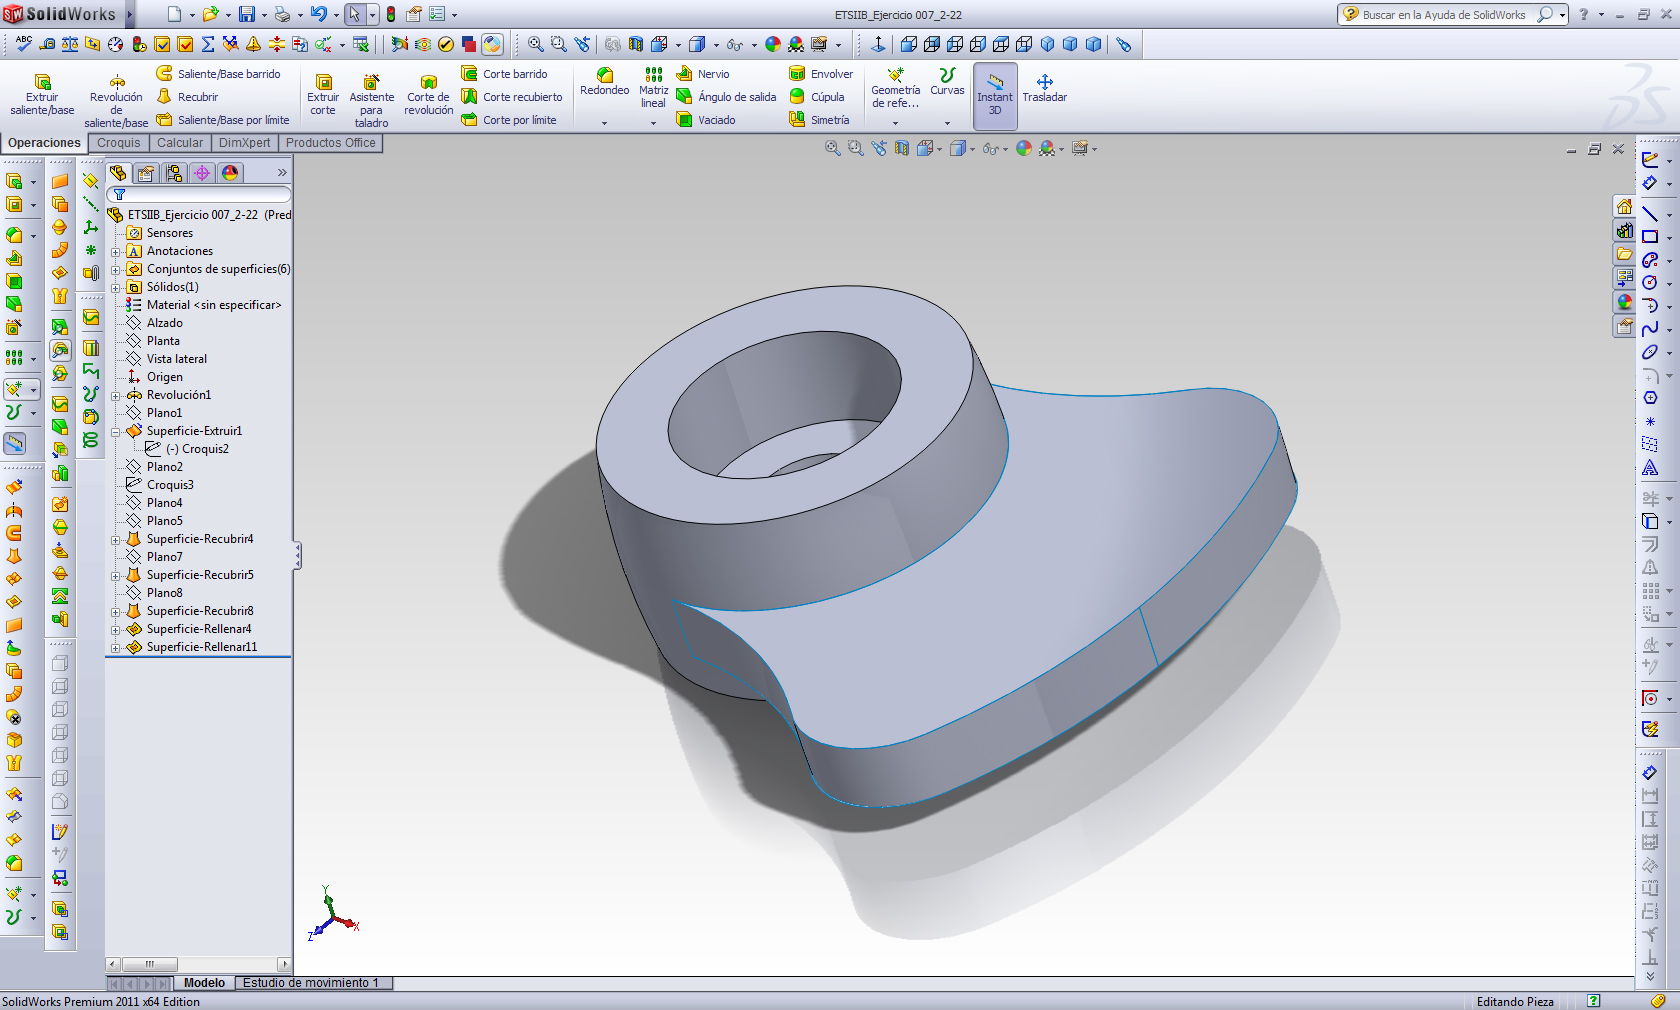
Task: Click the Recubrir feature tool
Action: tap(188, 97)
